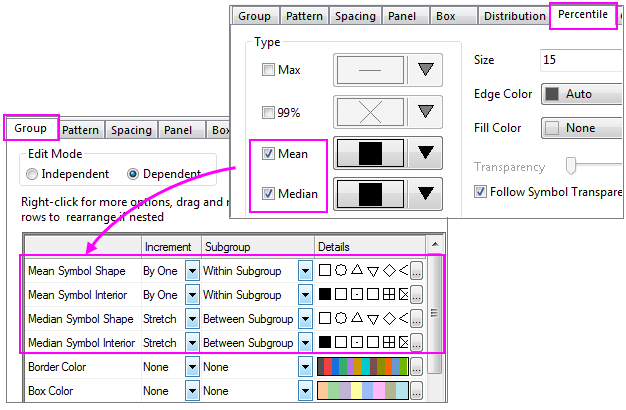Viewport: 626px width, 410px height.
Task: Click ellipsis button for Median Symbol Shape details
Action: coord(417,319)
